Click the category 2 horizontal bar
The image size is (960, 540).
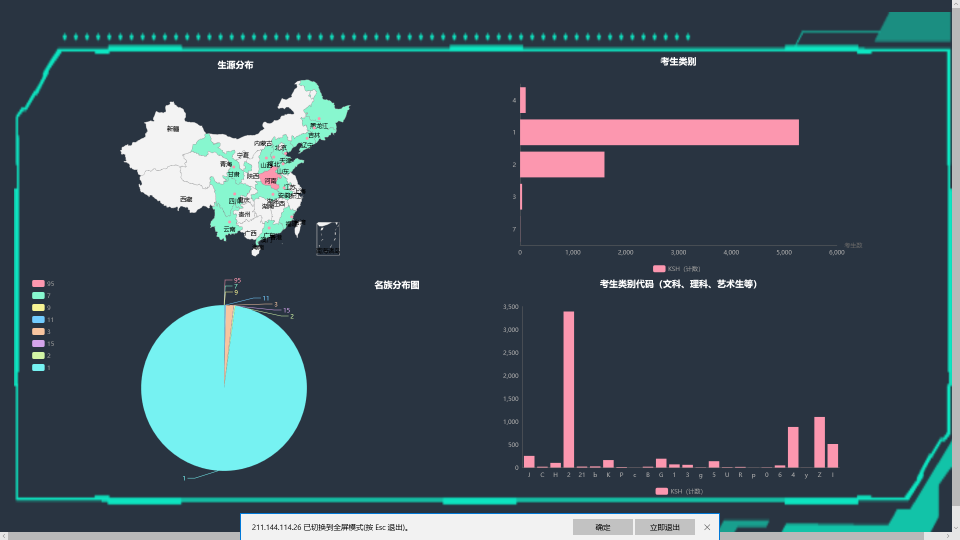pyautogui.click(x=562, y=164)
